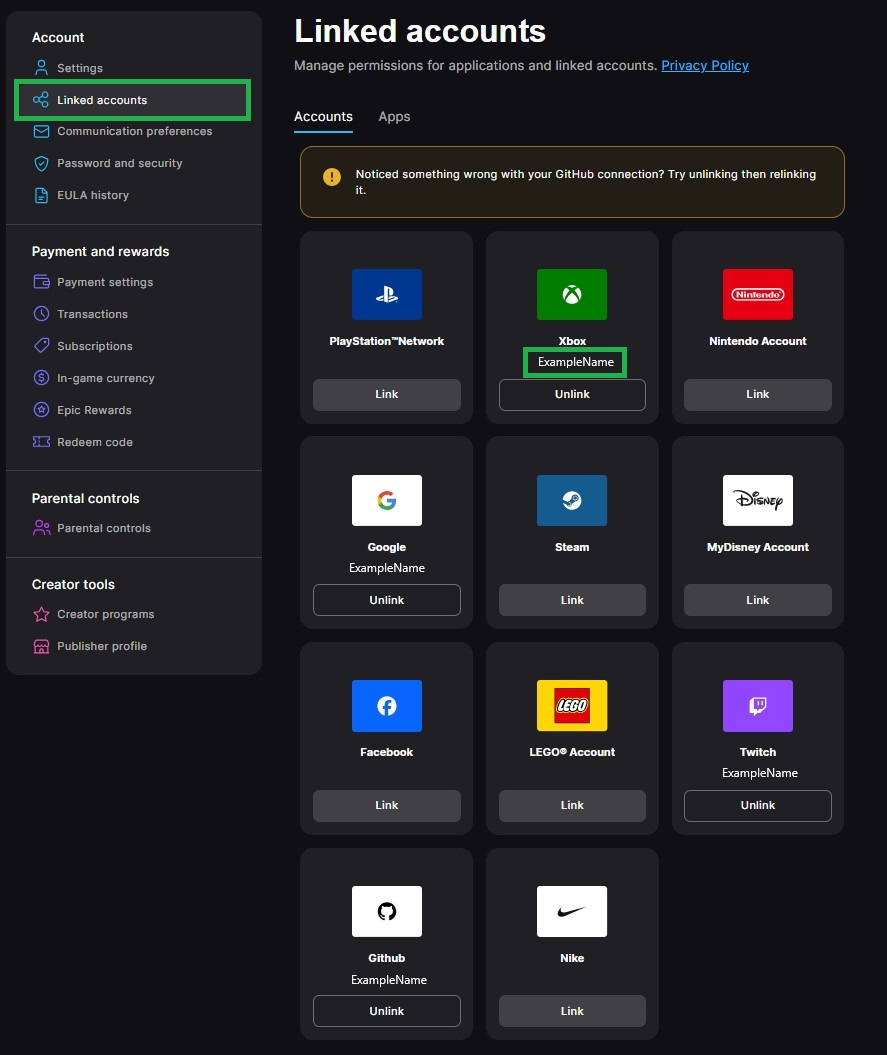Viewport: 887px width, 1055px height.
Task: Click the LEGO logo icon
Action: (572, 706)
